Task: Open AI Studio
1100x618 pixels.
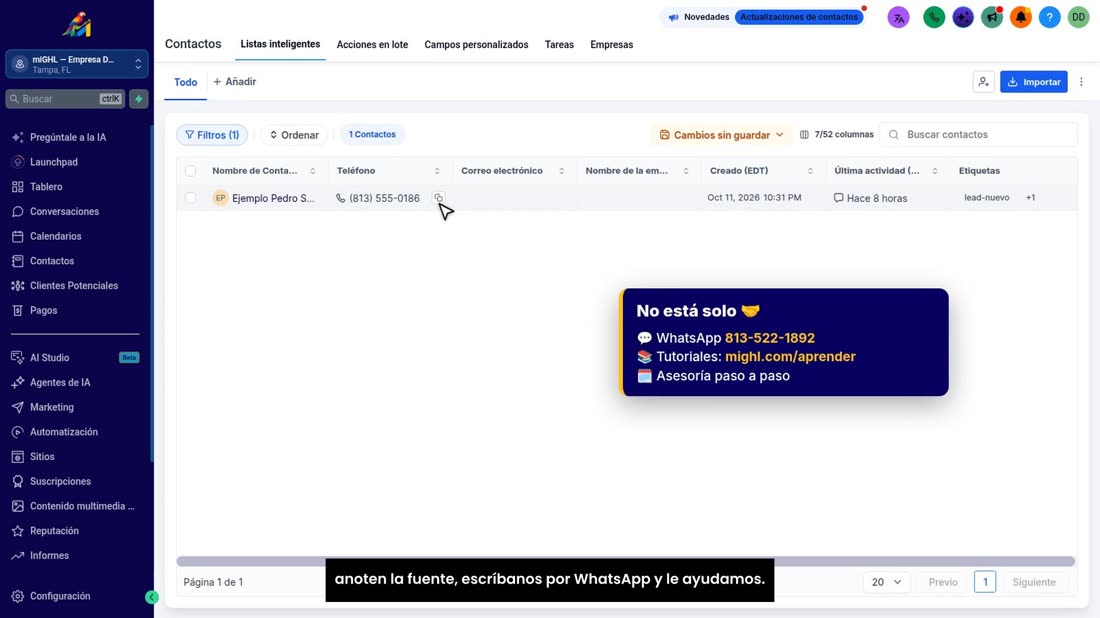Action: (x=49, y=358)
